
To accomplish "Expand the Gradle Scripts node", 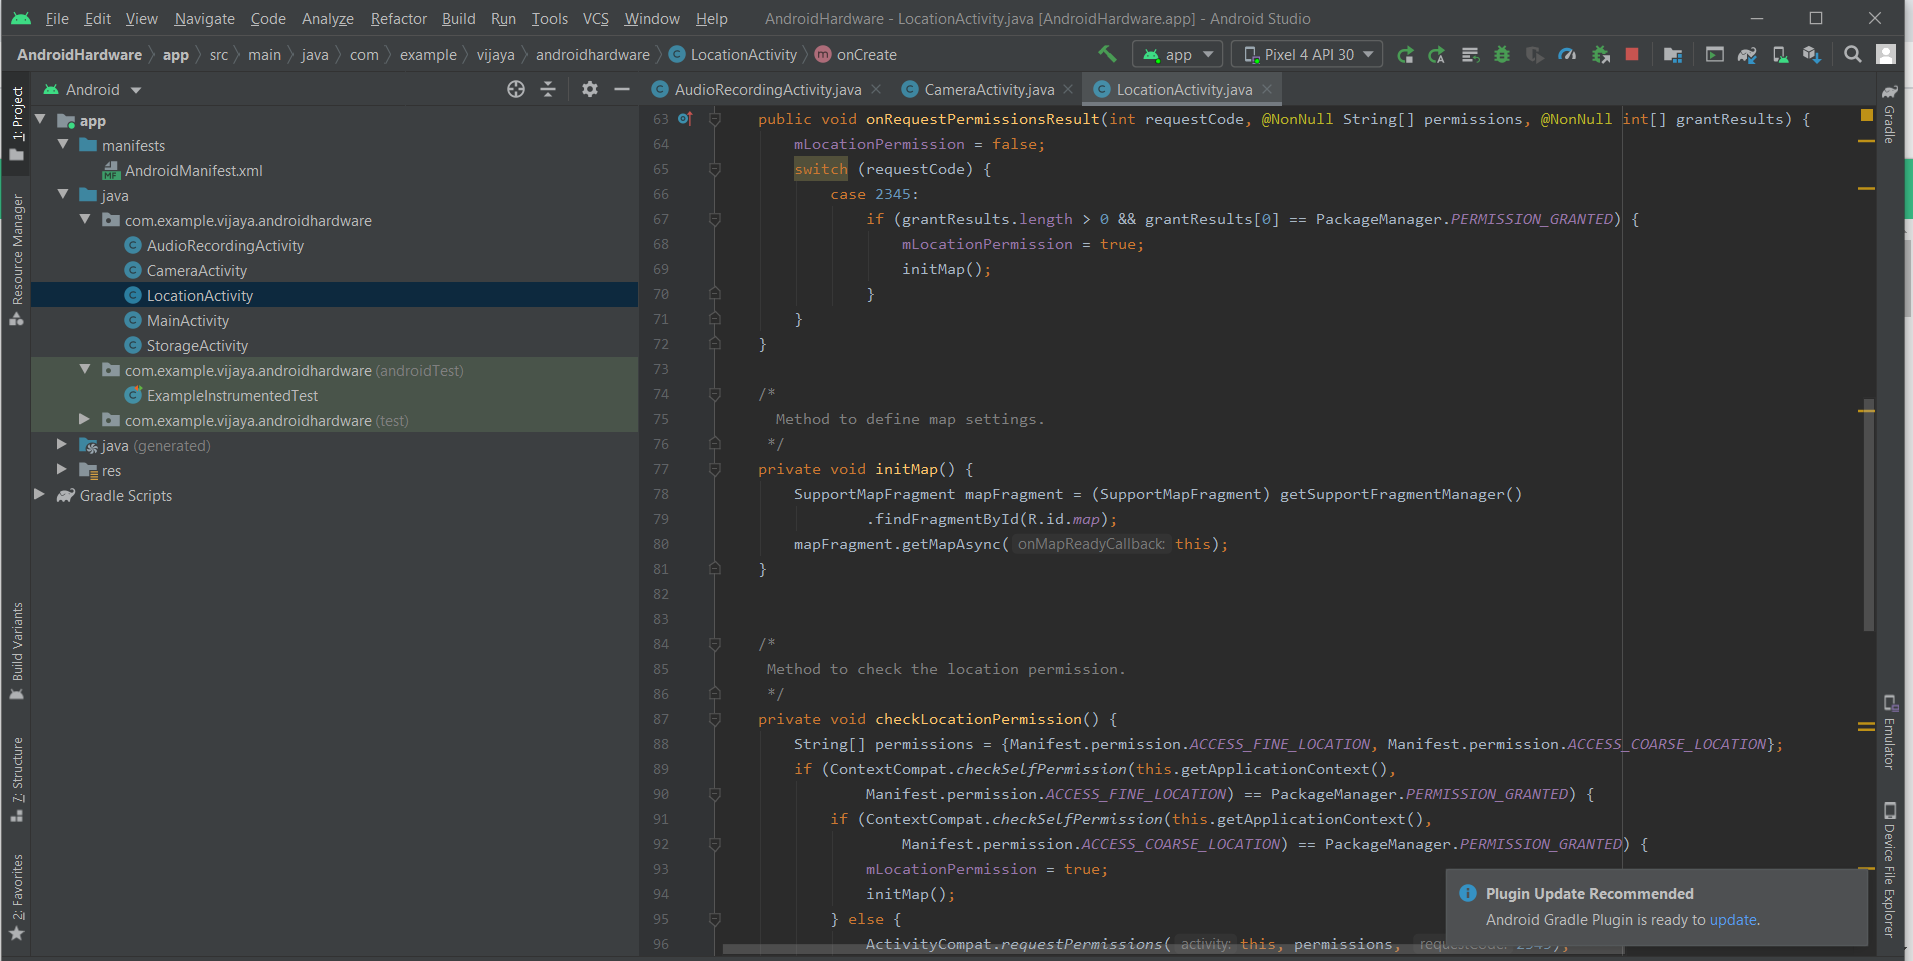I will coord(41,494).
